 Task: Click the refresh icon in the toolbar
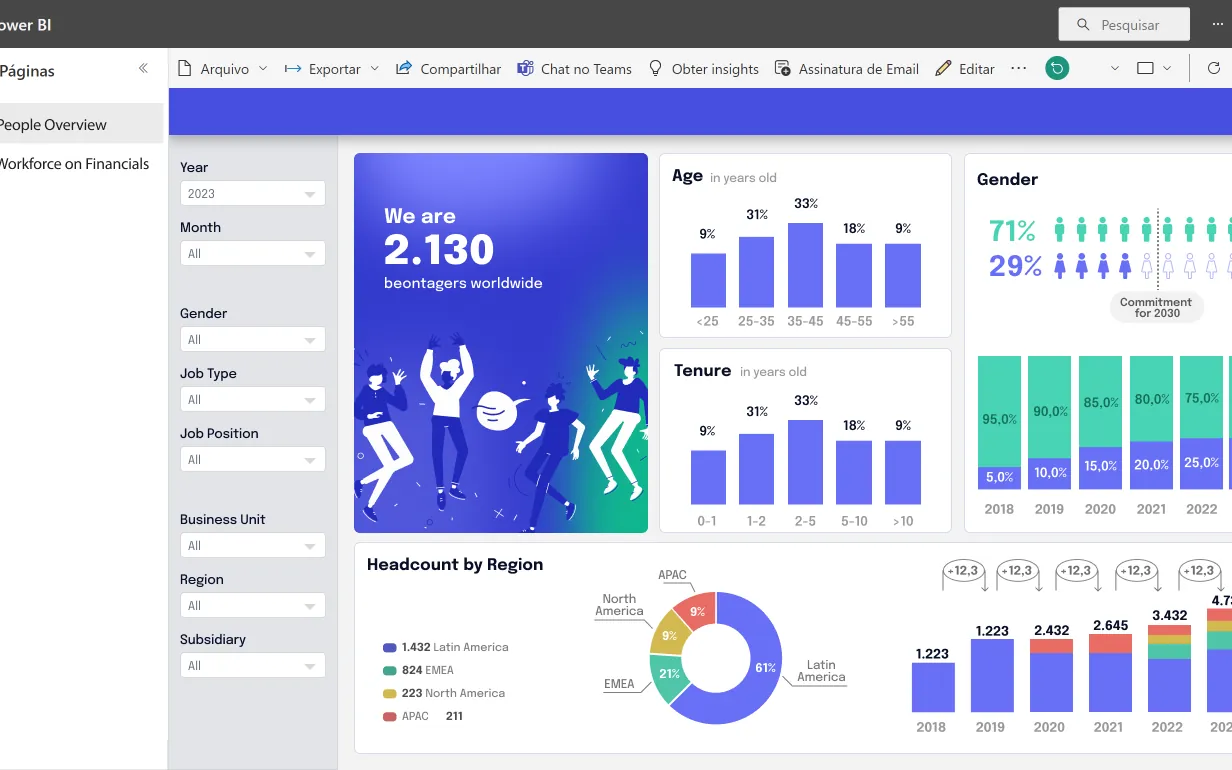1214,69
